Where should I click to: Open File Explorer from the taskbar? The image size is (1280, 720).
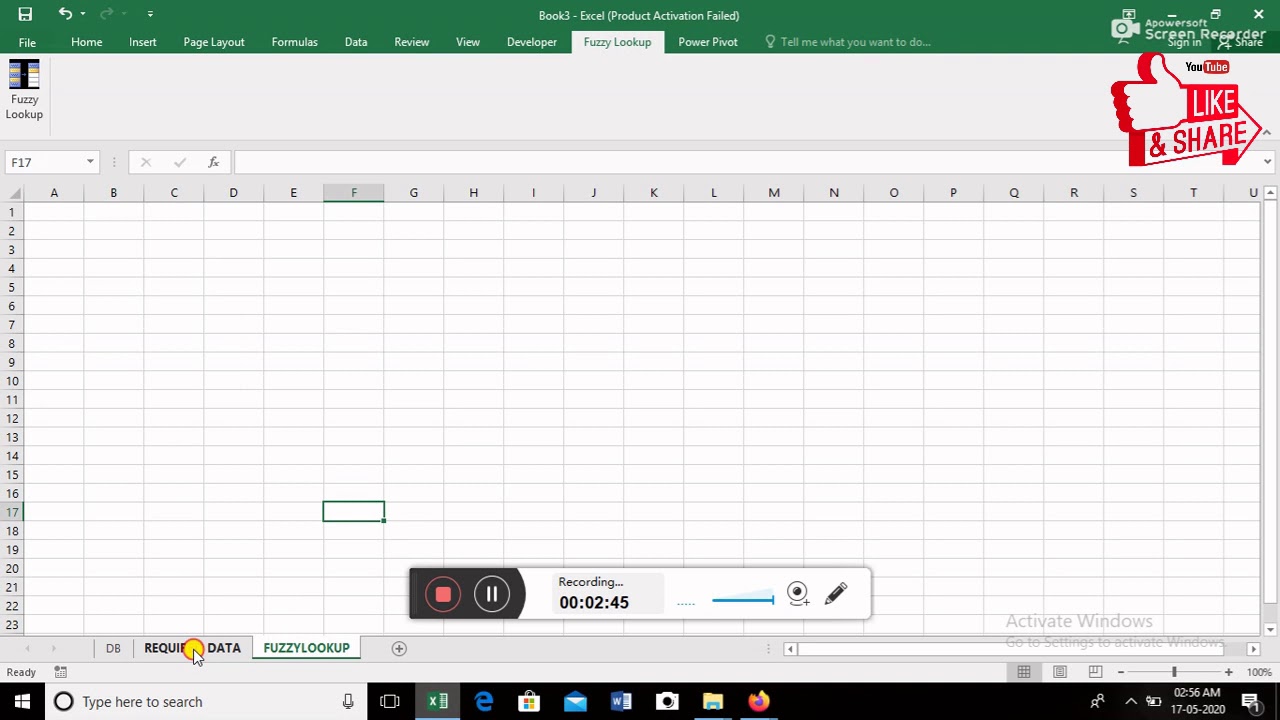tap(713, 701)
